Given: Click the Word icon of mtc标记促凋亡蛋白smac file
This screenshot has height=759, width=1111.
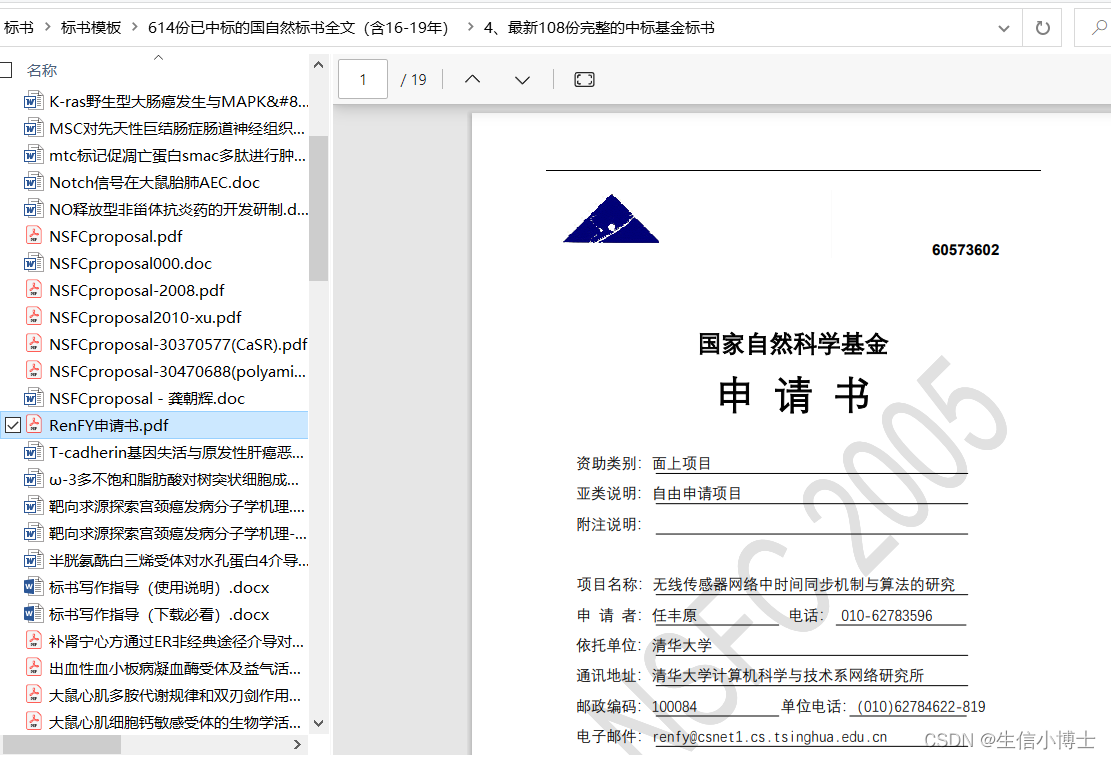Looking at the screenshot, I should (x=33, y=154).
